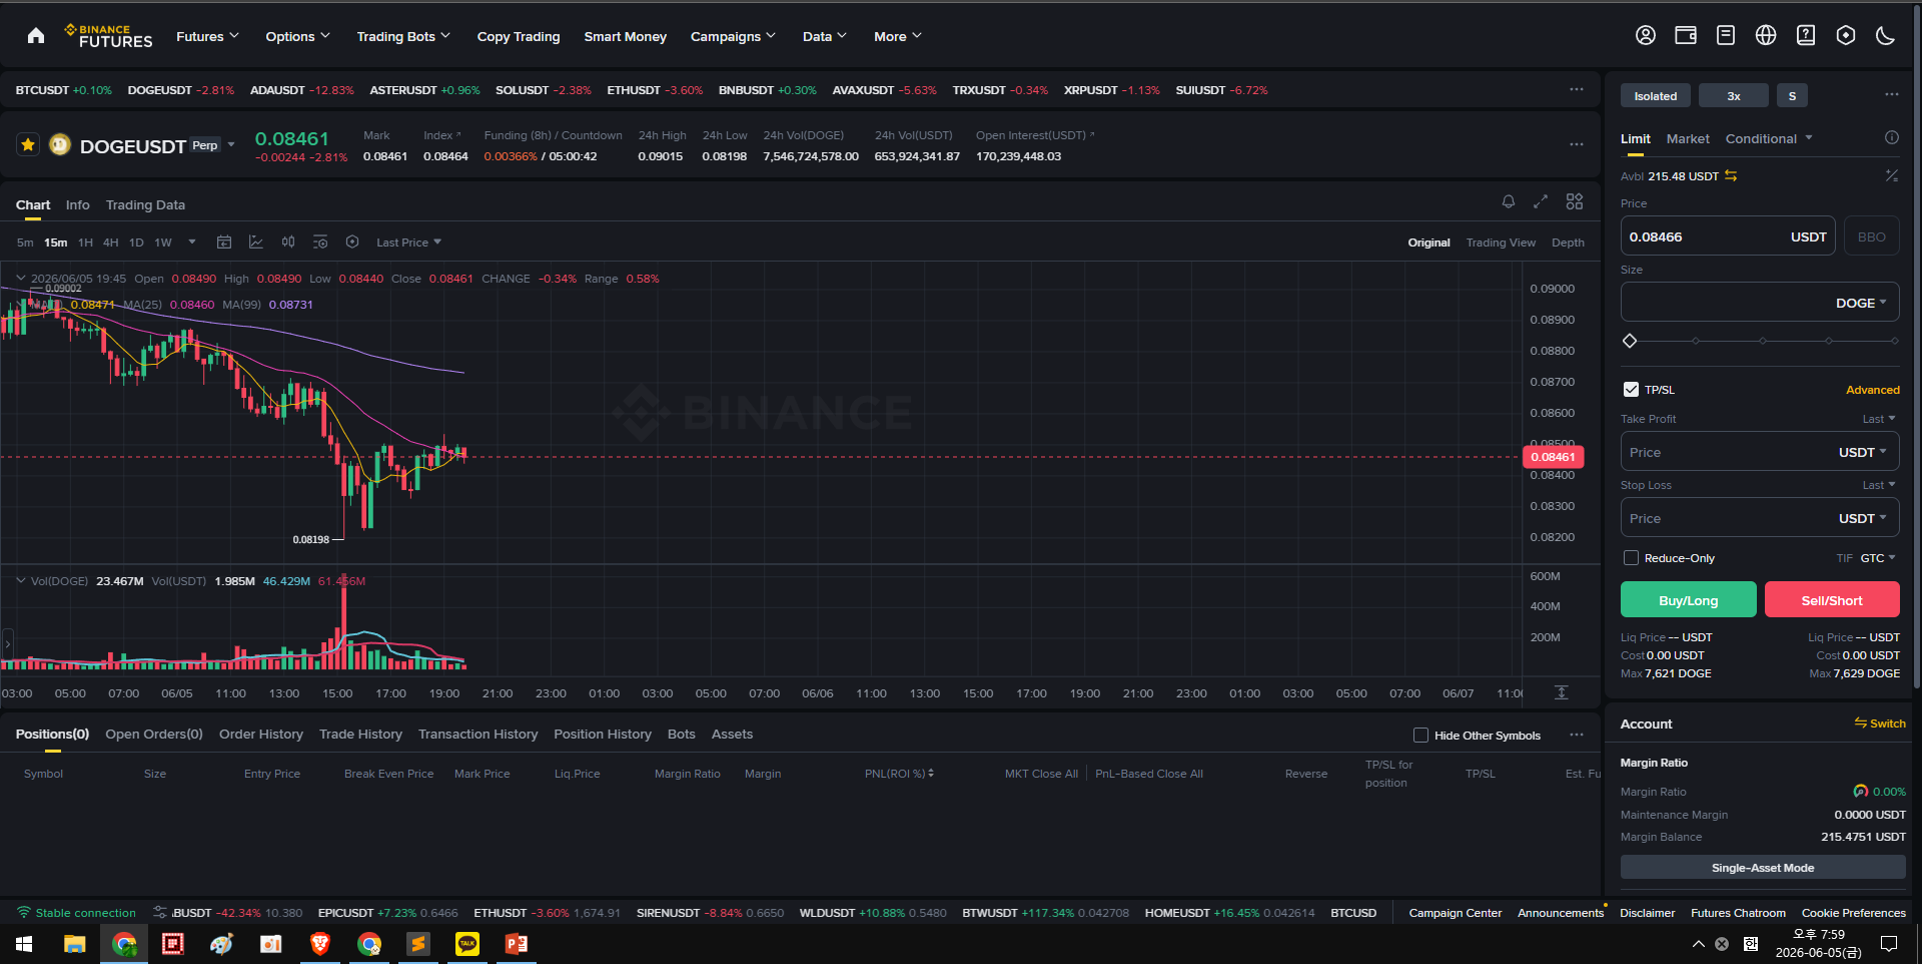Click the Buy/Long button

1688,600
